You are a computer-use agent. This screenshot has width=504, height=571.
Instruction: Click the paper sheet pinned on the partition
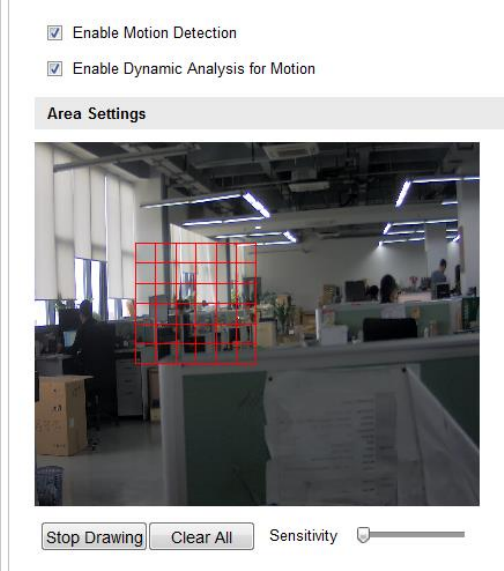pos(368,437)
